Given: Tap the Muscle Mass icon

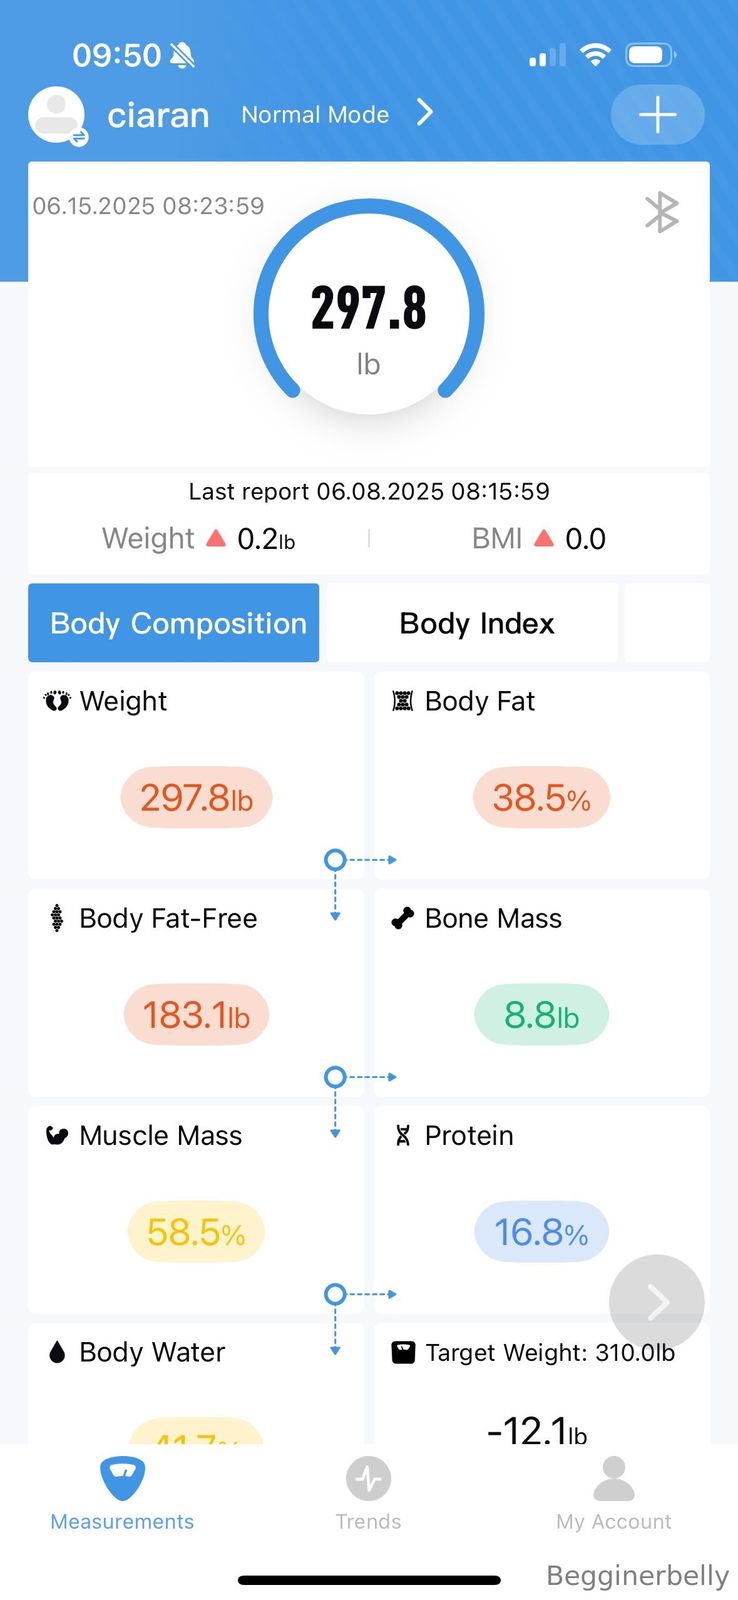Looking at the screenshot, I should tap(57, 1136).
